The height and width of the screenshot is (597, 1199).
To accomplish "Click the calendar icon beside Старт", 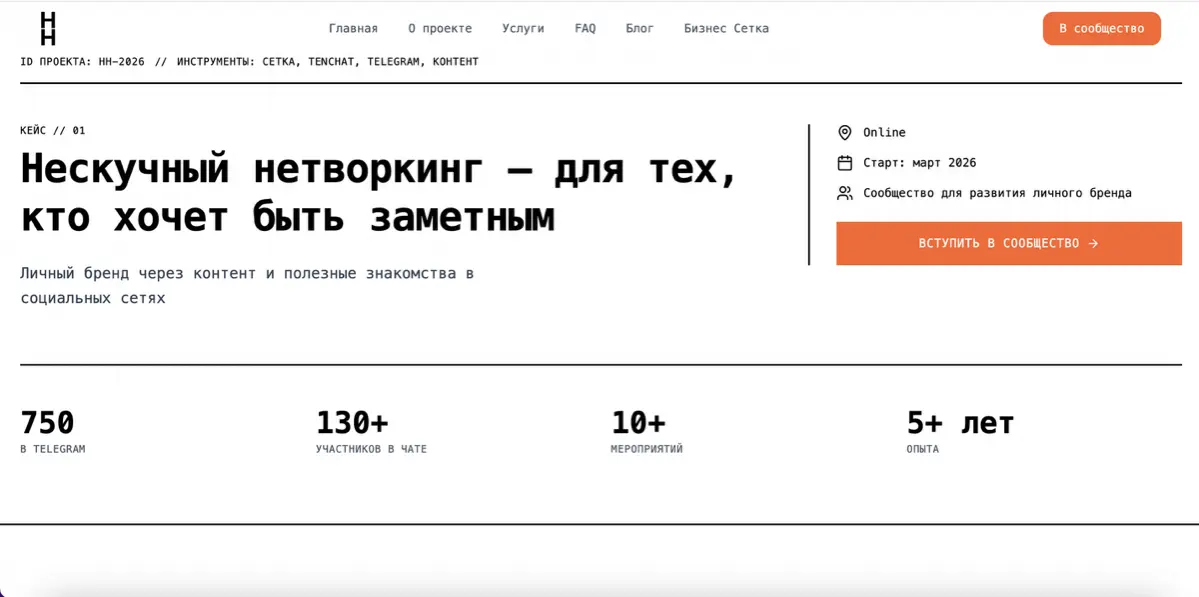I will [844, 163].
